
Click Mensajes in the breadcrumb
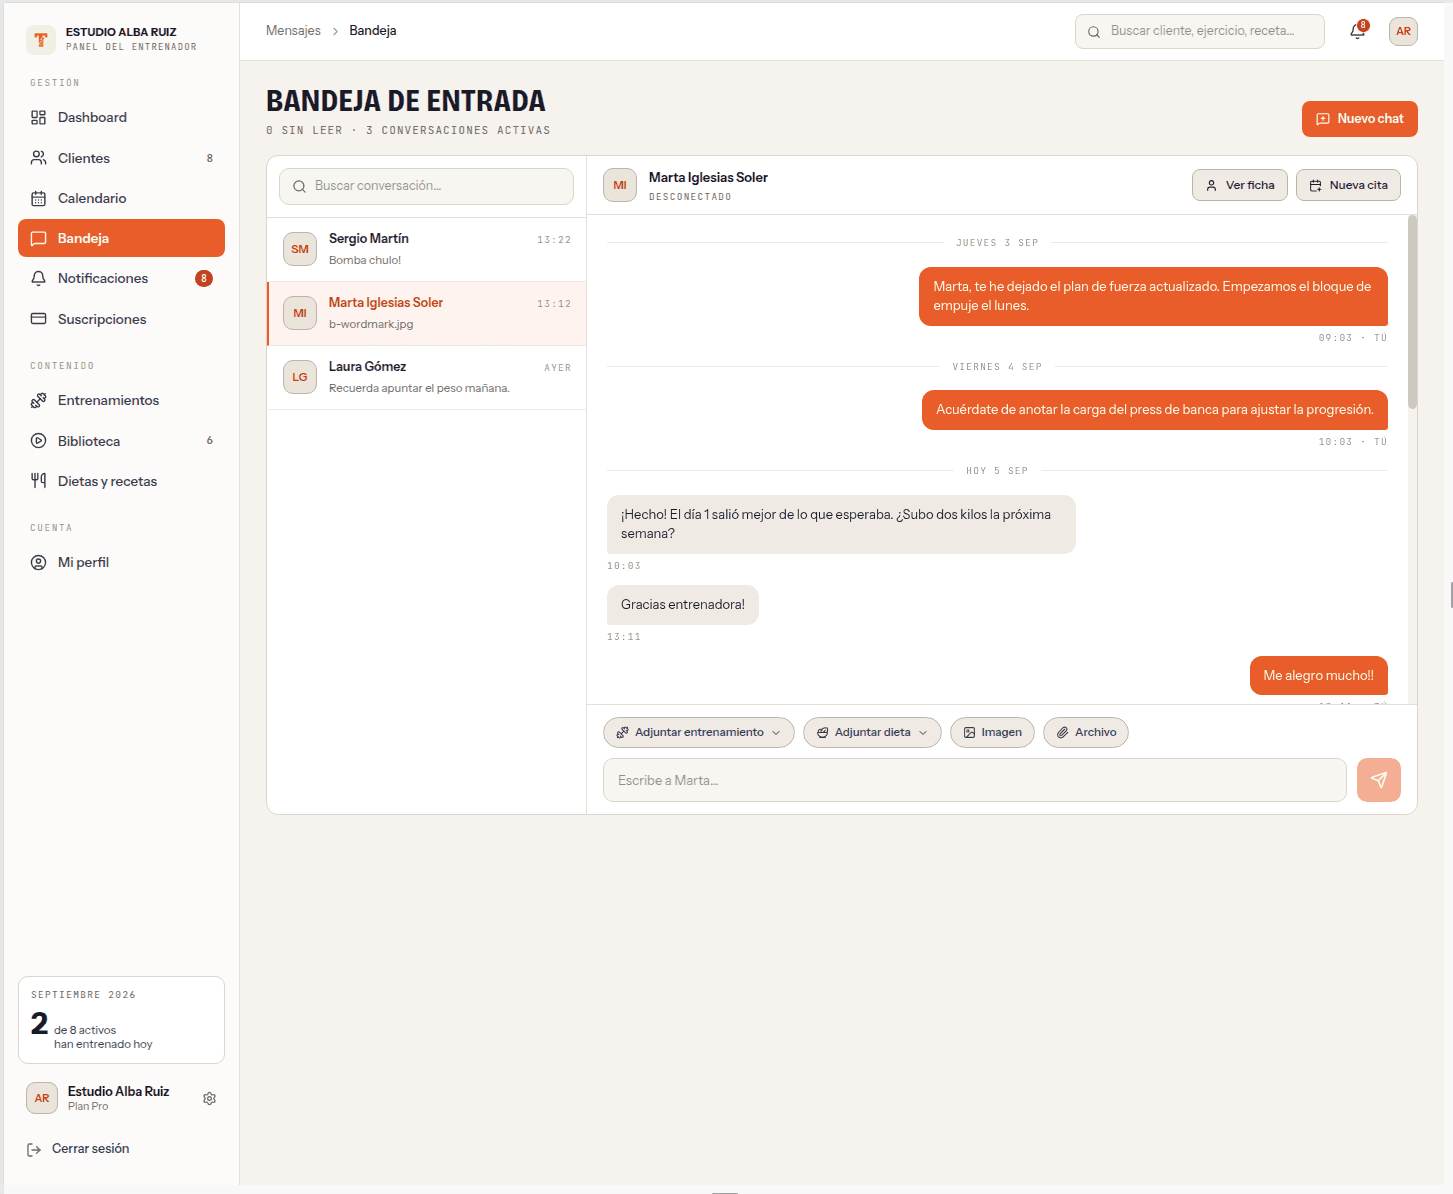[293, 31]
